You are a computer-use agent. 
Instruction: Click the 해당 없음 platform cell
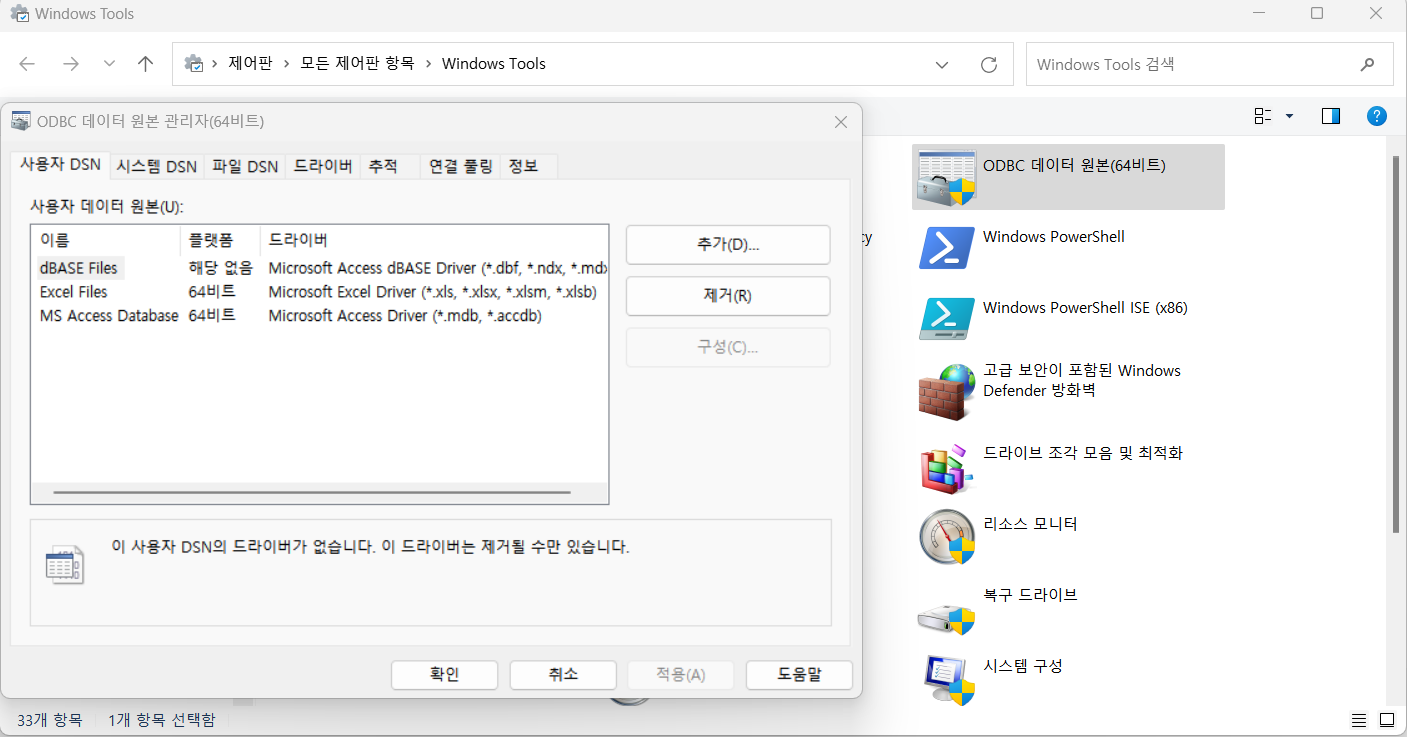(x=220, y=268)
